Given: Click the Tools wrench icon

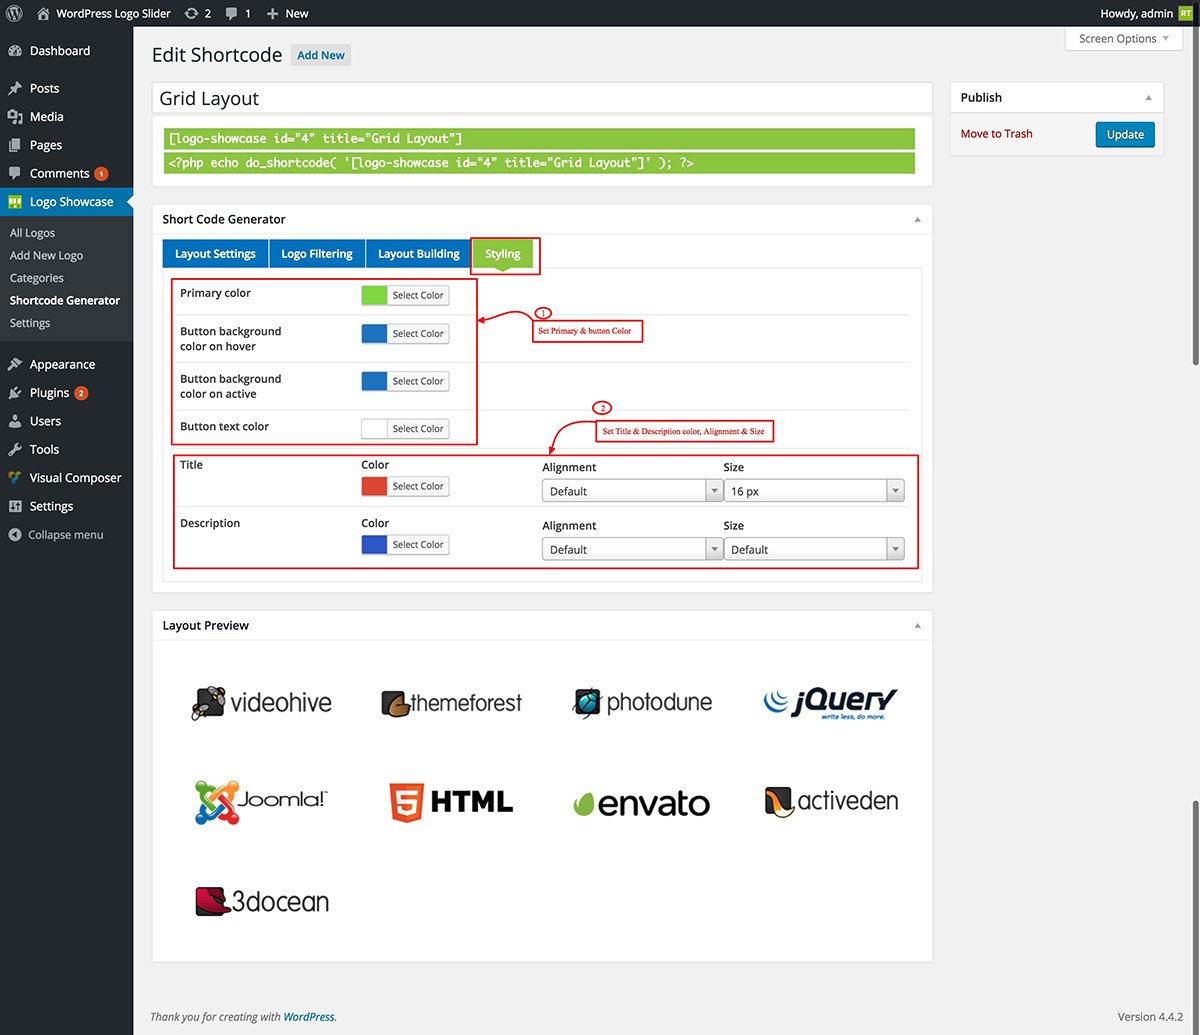Looking at the screenshot, I should click(15, 449).
